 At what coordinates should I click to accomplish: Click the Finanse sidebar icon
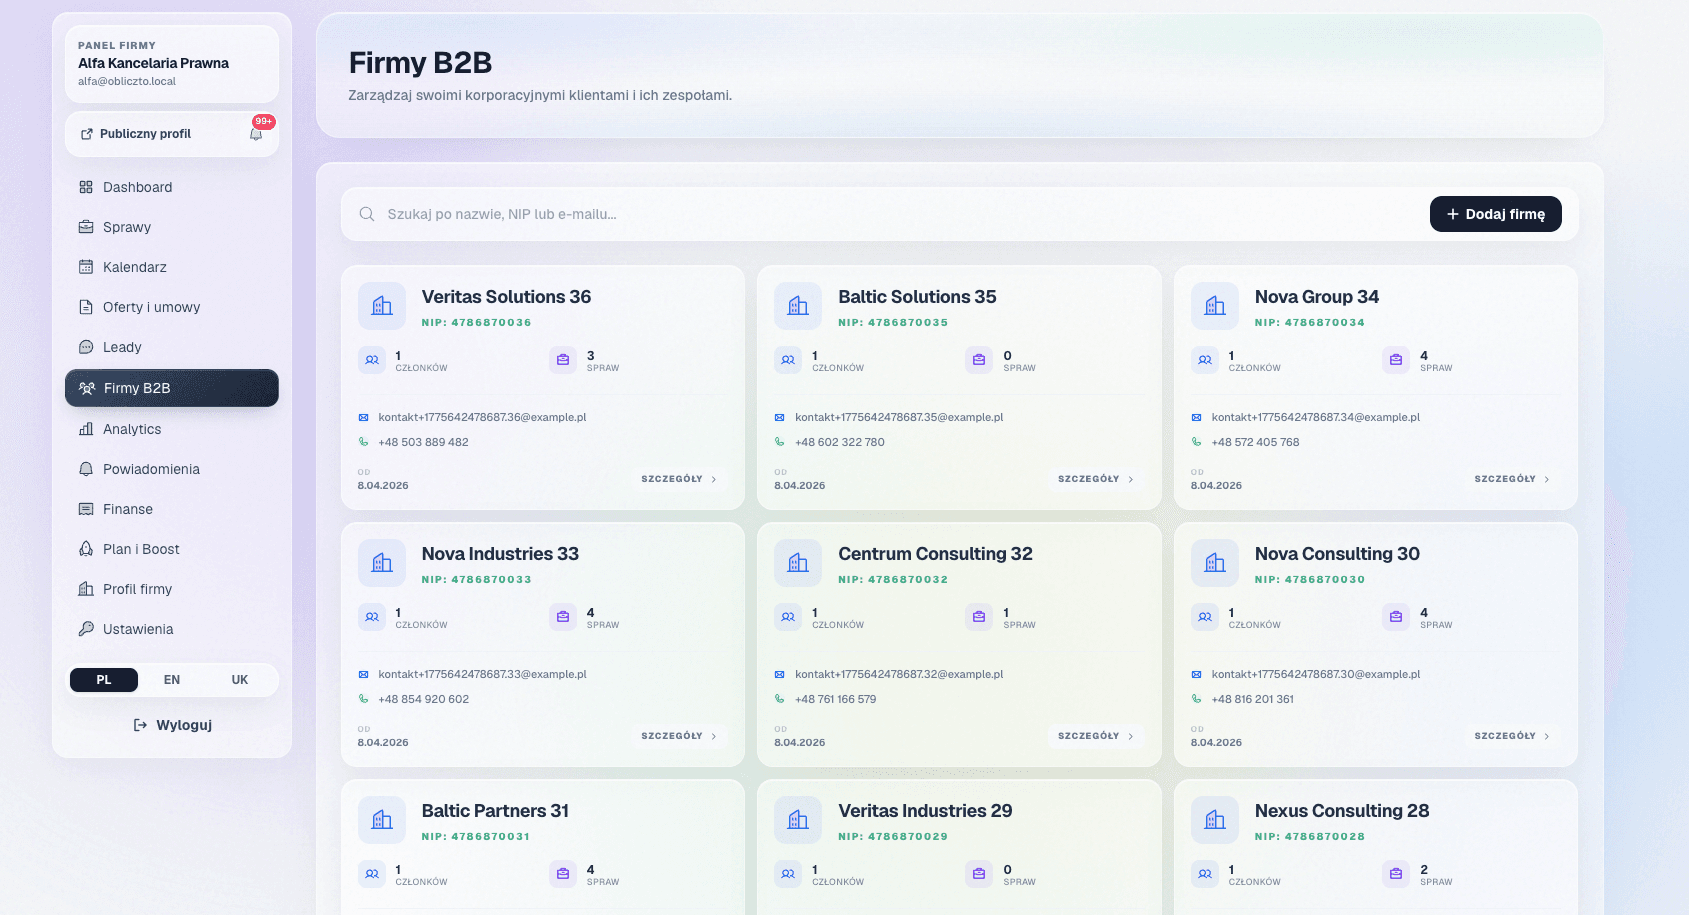[x=87, y=509]
